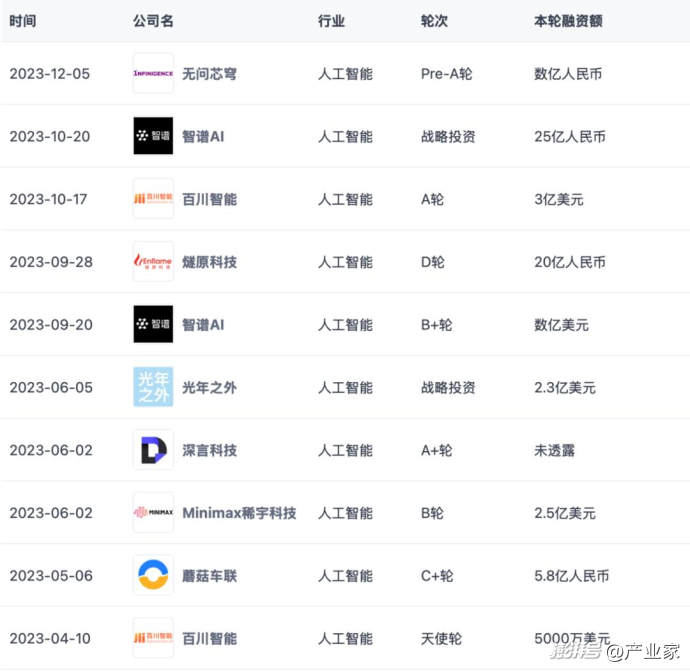Click the 光年之外 blue logo
The width and height of the screenshot is (690, 672).
pos(153,387)
